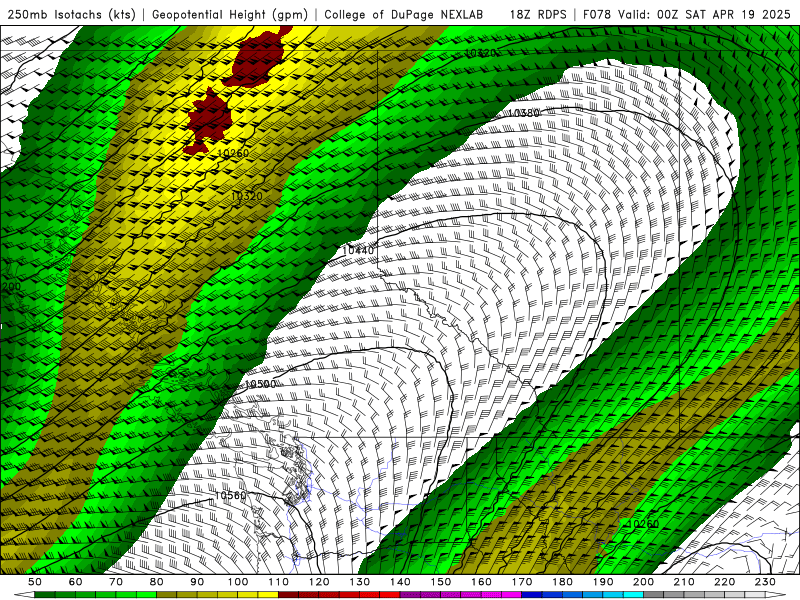Click the 10500 height contour label
This screenshot has height=600, width=800.
(x=260, y=384)
